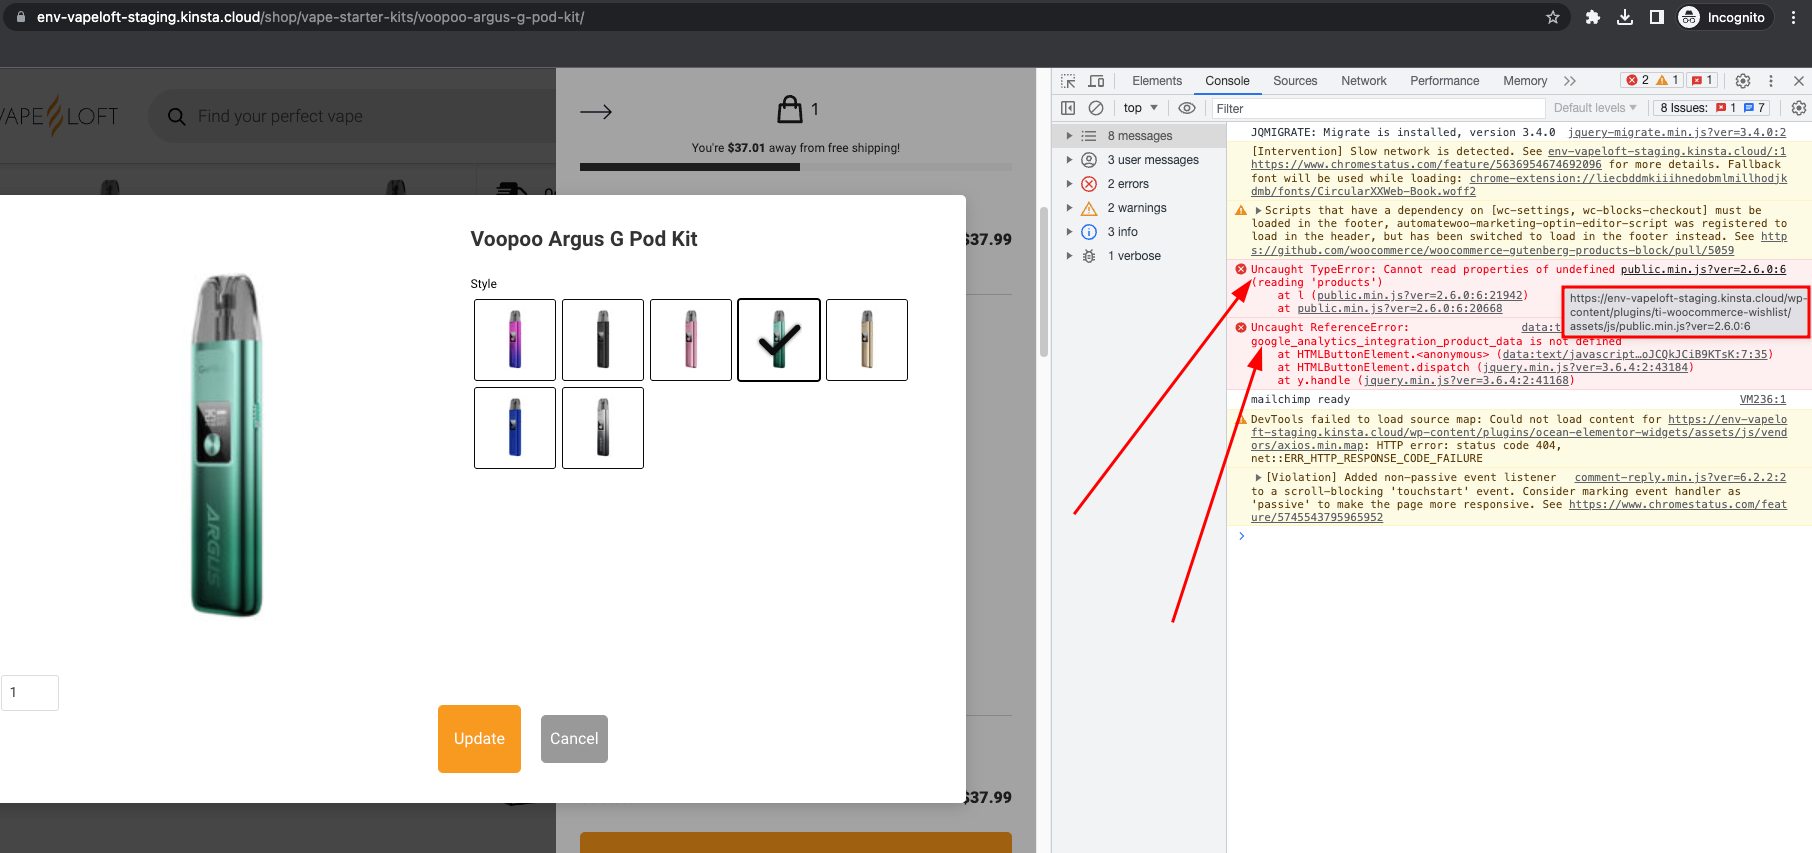Expand the Violation non-passive listener message
The image size is (1812, 853).
pyautogui.click(x=1258, y=478)
